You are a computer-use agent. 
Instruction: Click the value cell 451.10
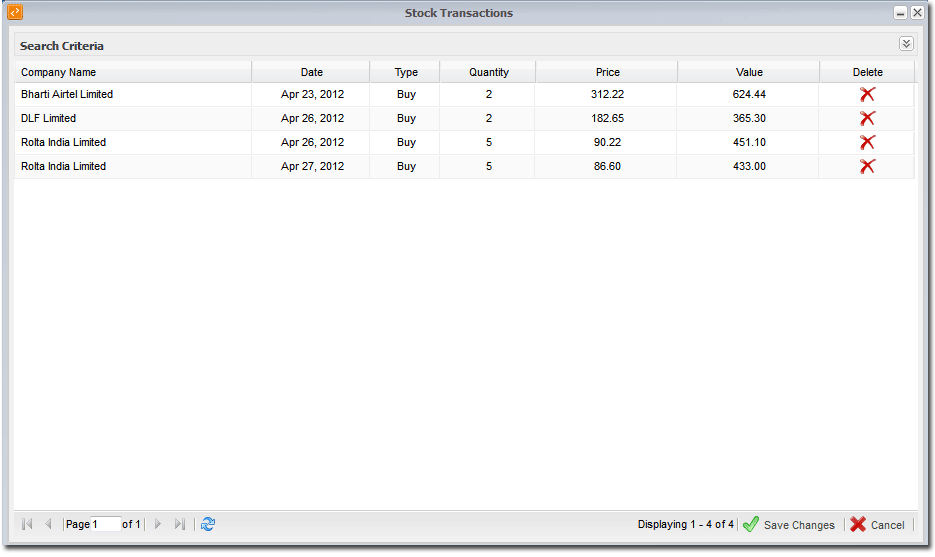pos(749,142)
